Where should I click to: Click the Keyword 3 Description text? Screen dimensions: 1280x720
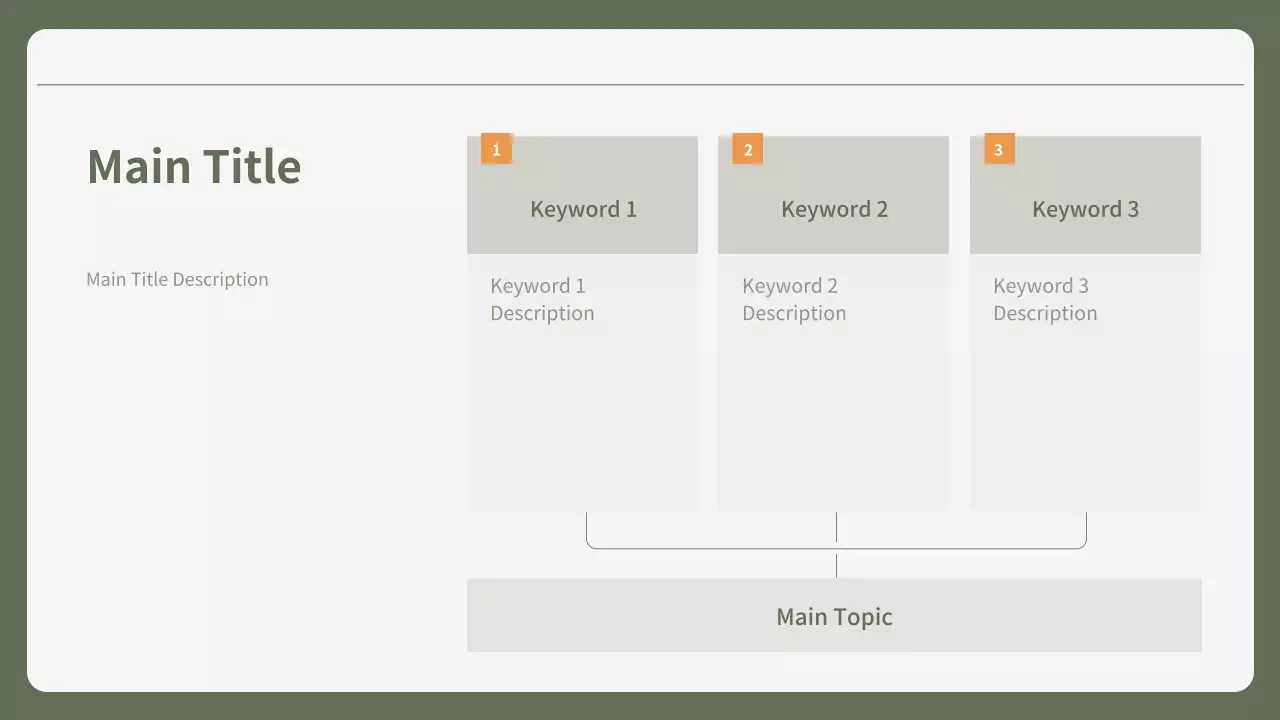tap(1045, 300)
